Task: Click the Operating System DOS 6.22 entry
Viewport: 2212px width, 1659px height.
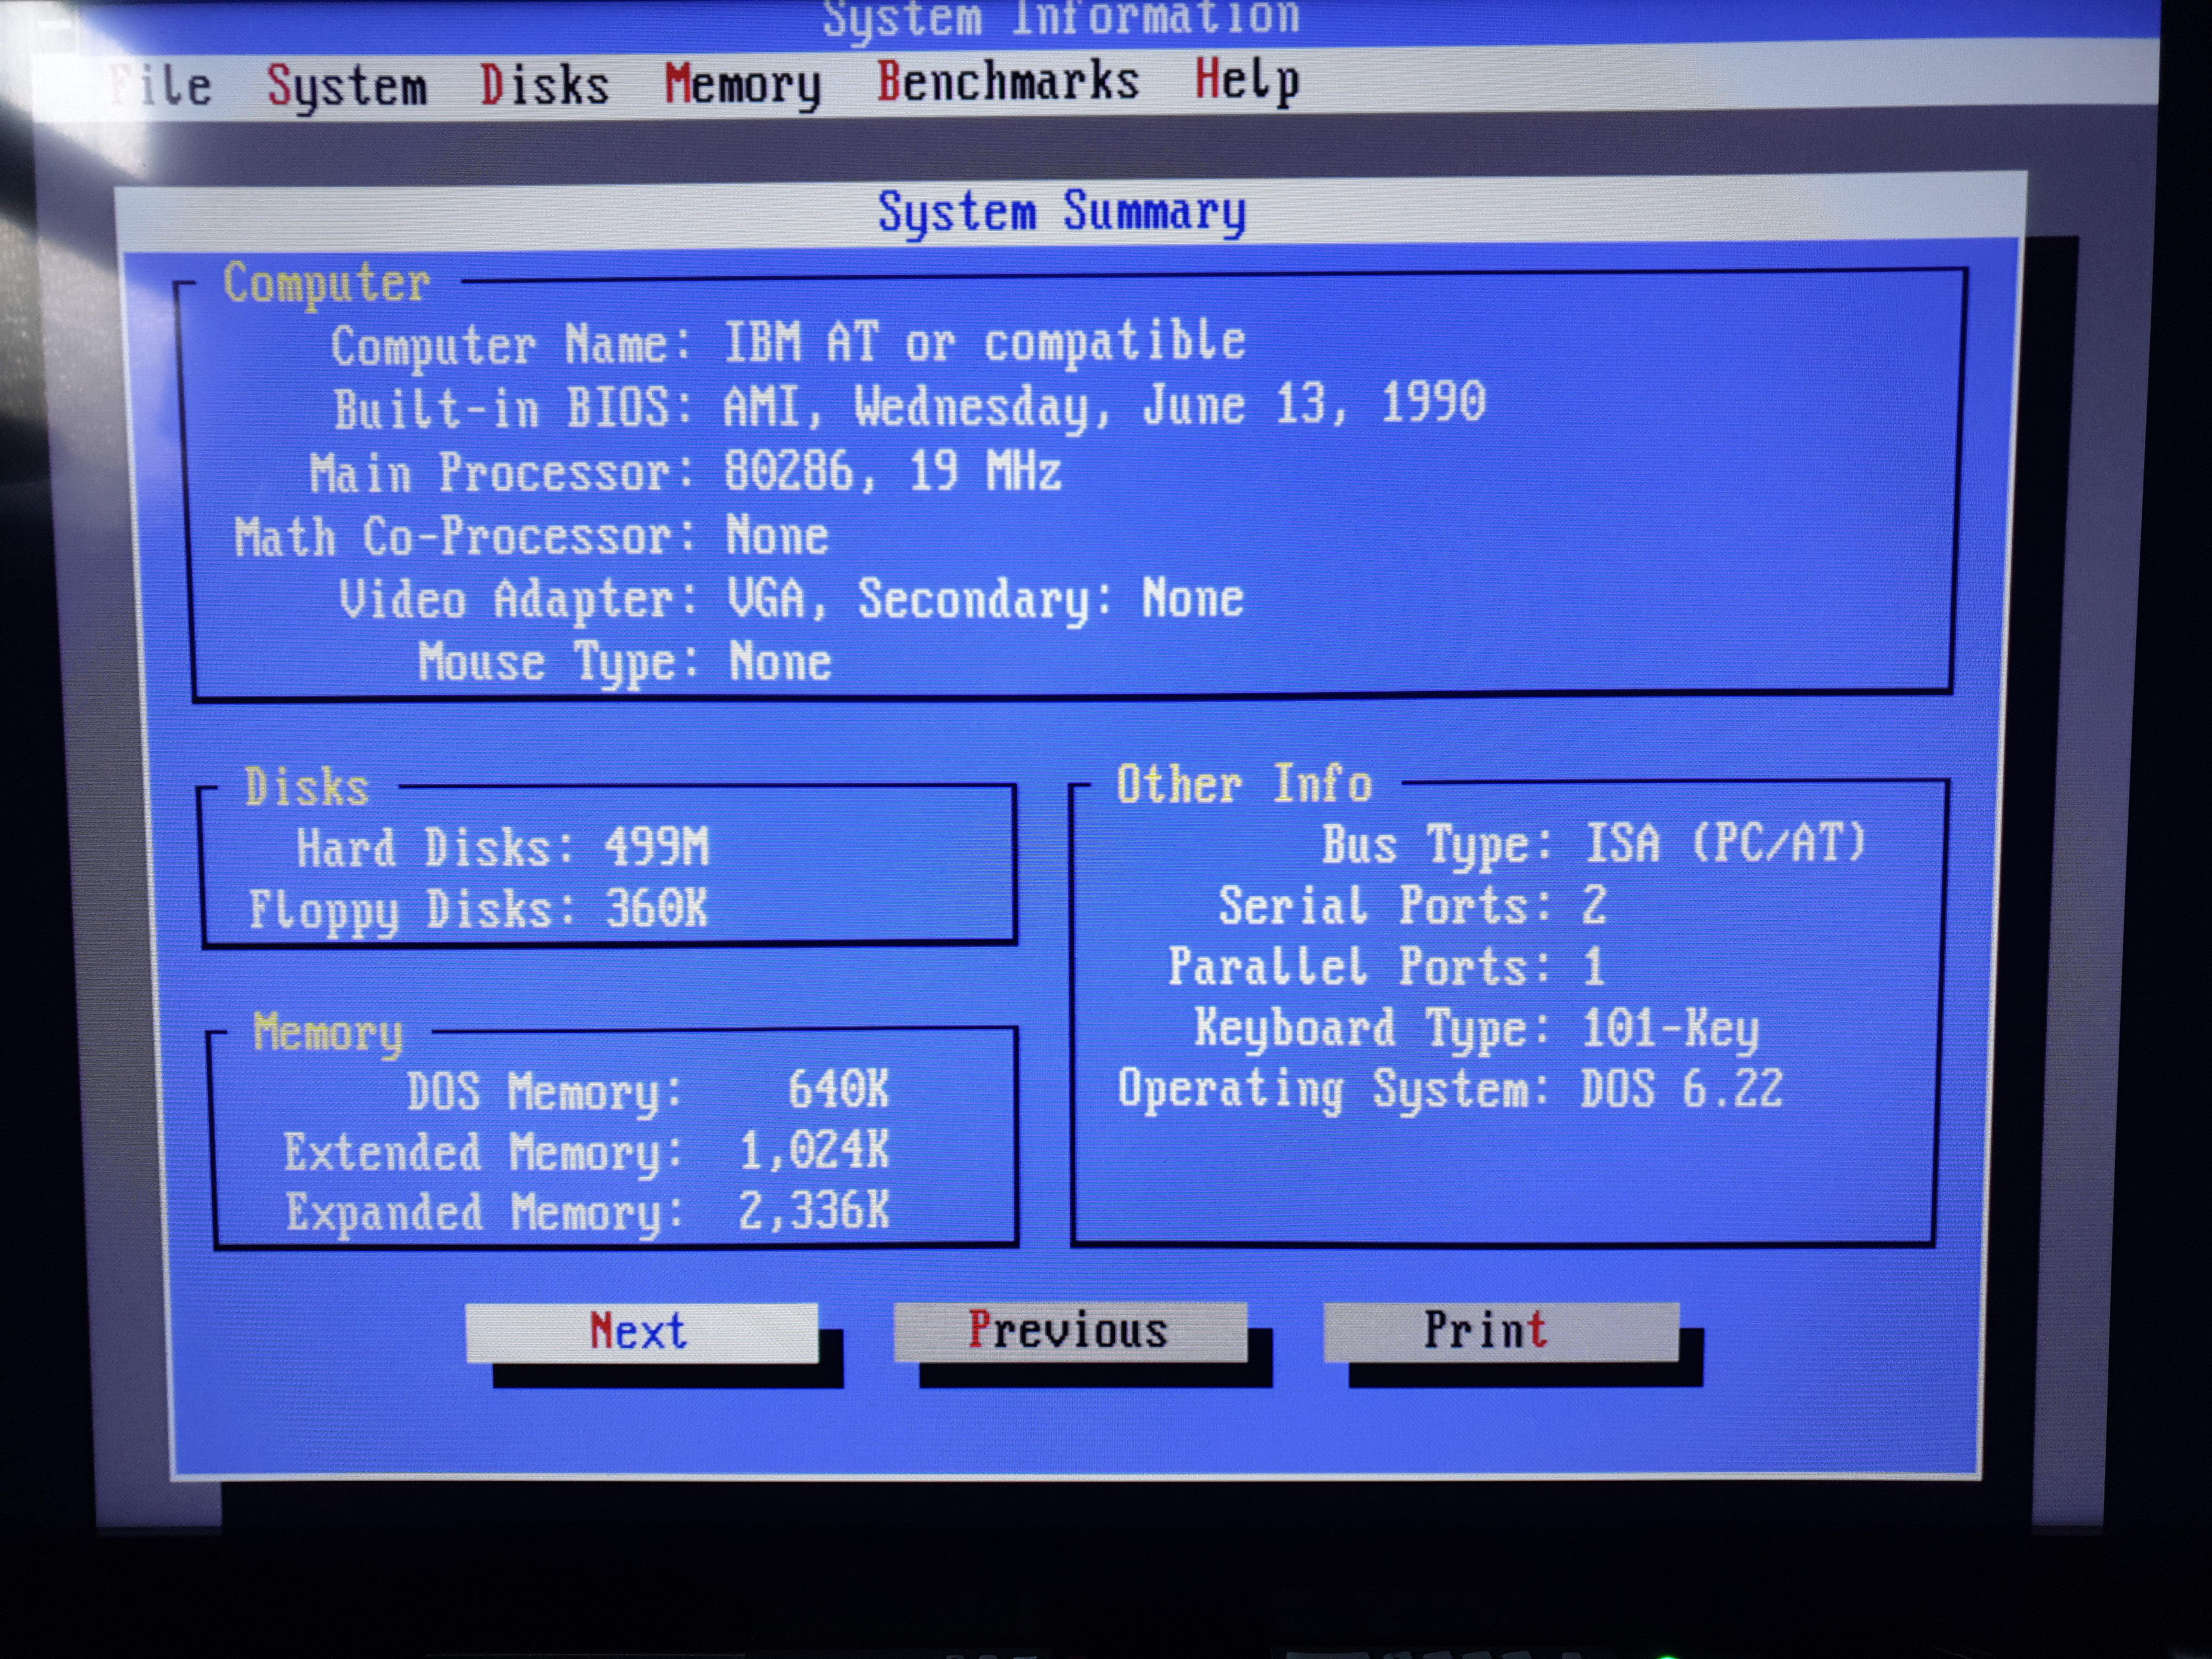Action: pyautogui.click(x=1449, y=1089)
